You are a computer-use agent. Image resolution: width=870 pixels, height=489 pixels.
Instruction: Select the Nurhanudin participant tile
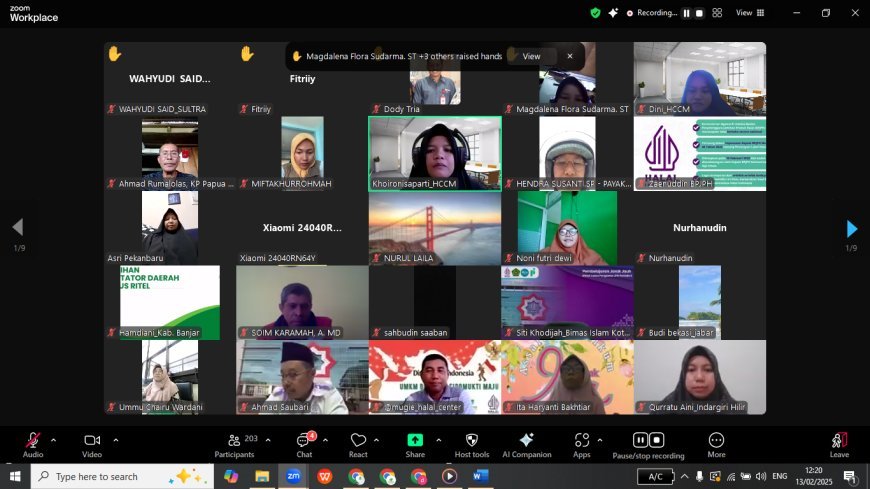700,228
